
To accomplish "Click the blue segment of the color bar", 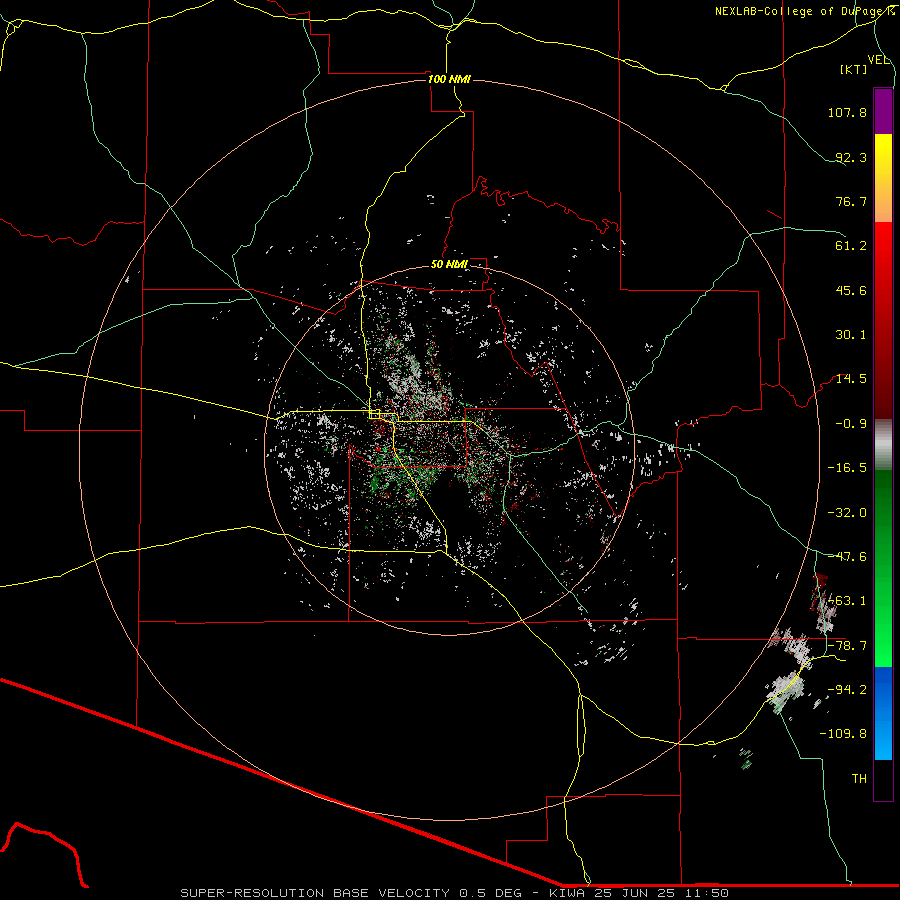I will (883, 713).
